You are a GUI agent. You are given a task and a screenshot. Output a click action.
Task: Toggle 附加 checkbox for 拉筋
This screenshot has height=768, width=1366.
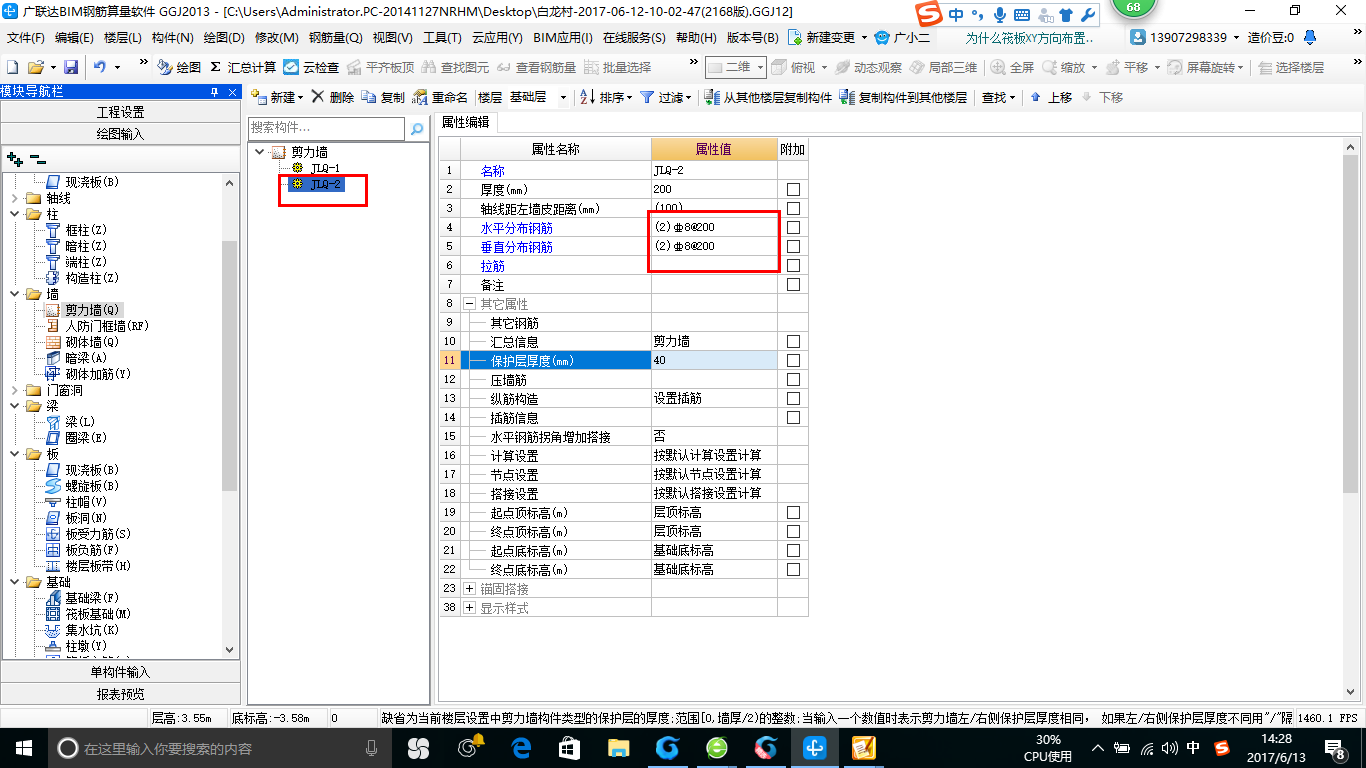coord(793,266)
